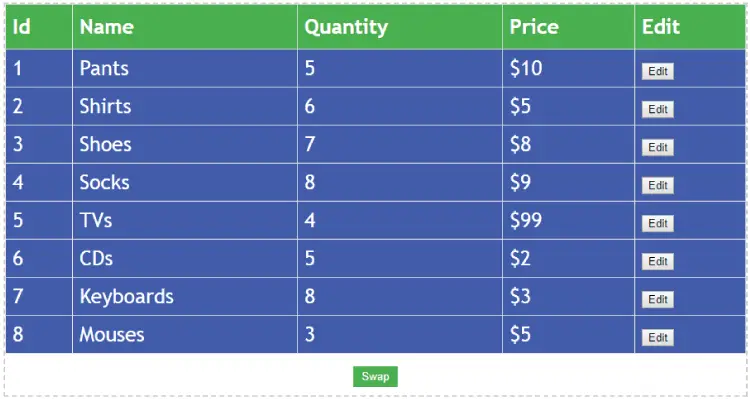This screenshot has width=750, height=399.
Task: Select the Edit column header
Action: click(x=690, y=27)
